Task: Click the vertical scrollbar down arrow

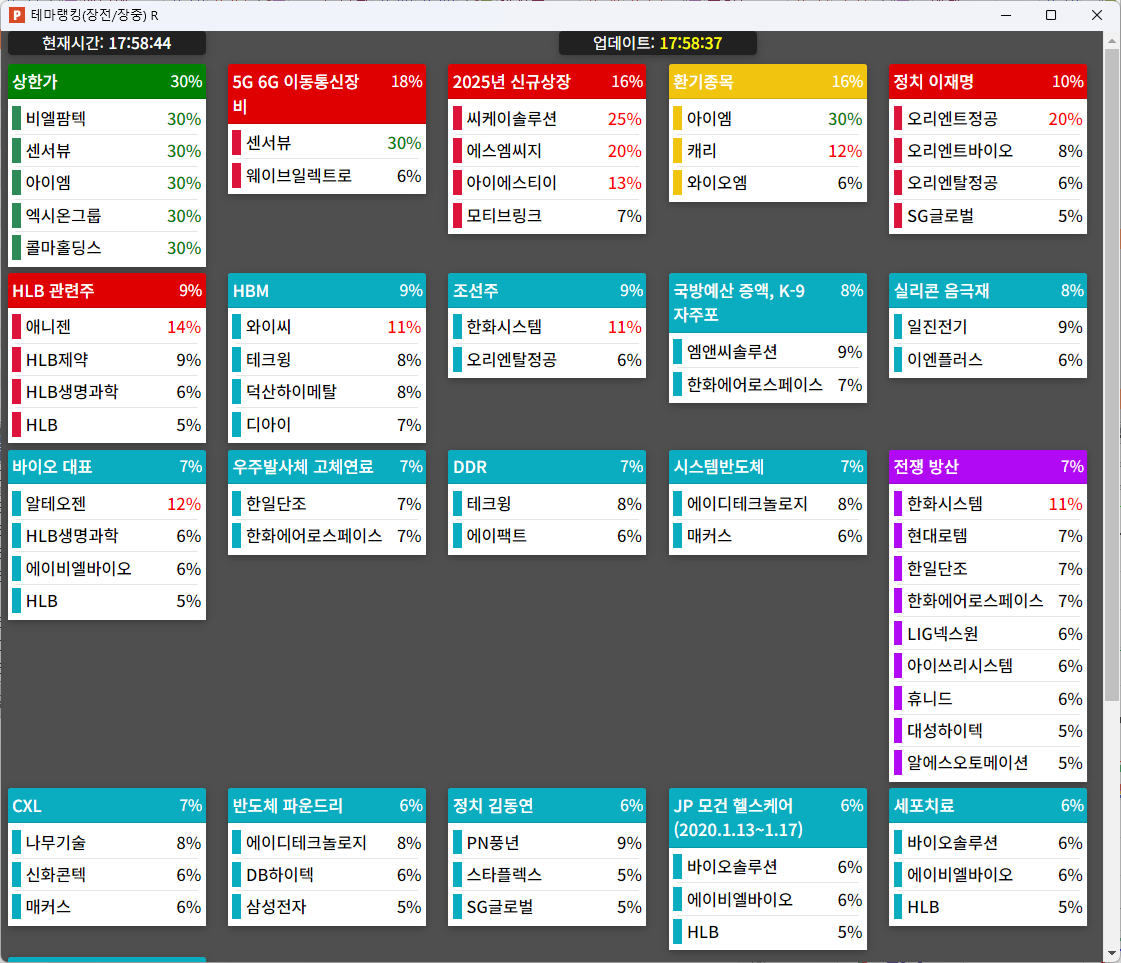Action: tap(1112, 953)
